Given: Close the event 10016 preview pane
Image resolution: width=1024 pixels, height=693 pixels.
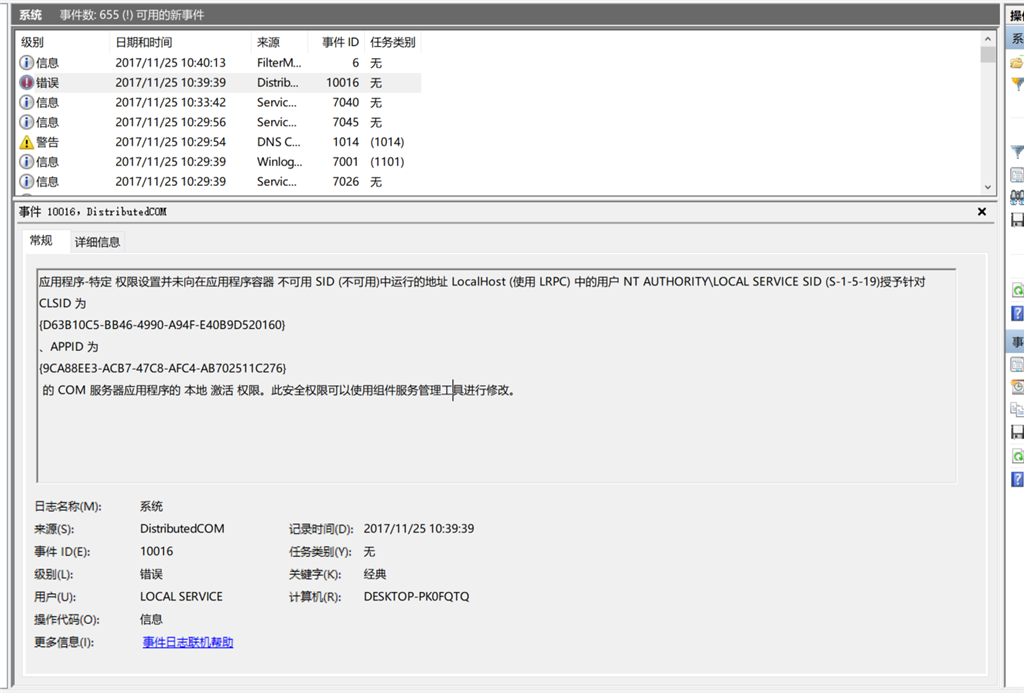Looking at the screenshot, I should [x=982, y=212].
